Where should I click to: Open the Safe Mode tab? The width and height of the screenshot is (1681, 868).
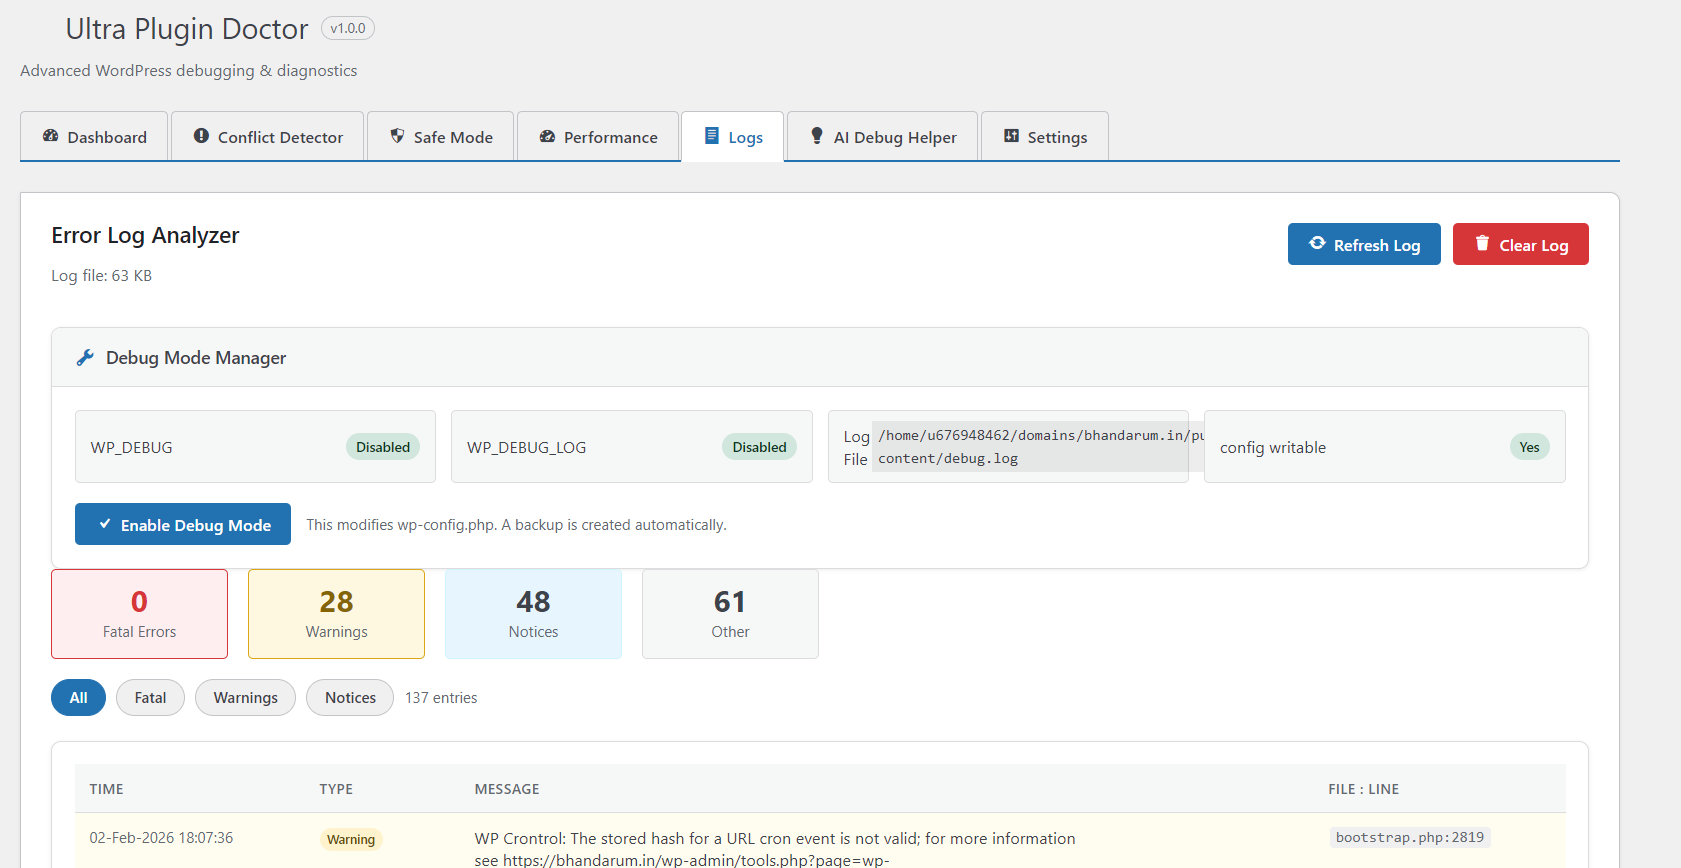tap(441, 136)
